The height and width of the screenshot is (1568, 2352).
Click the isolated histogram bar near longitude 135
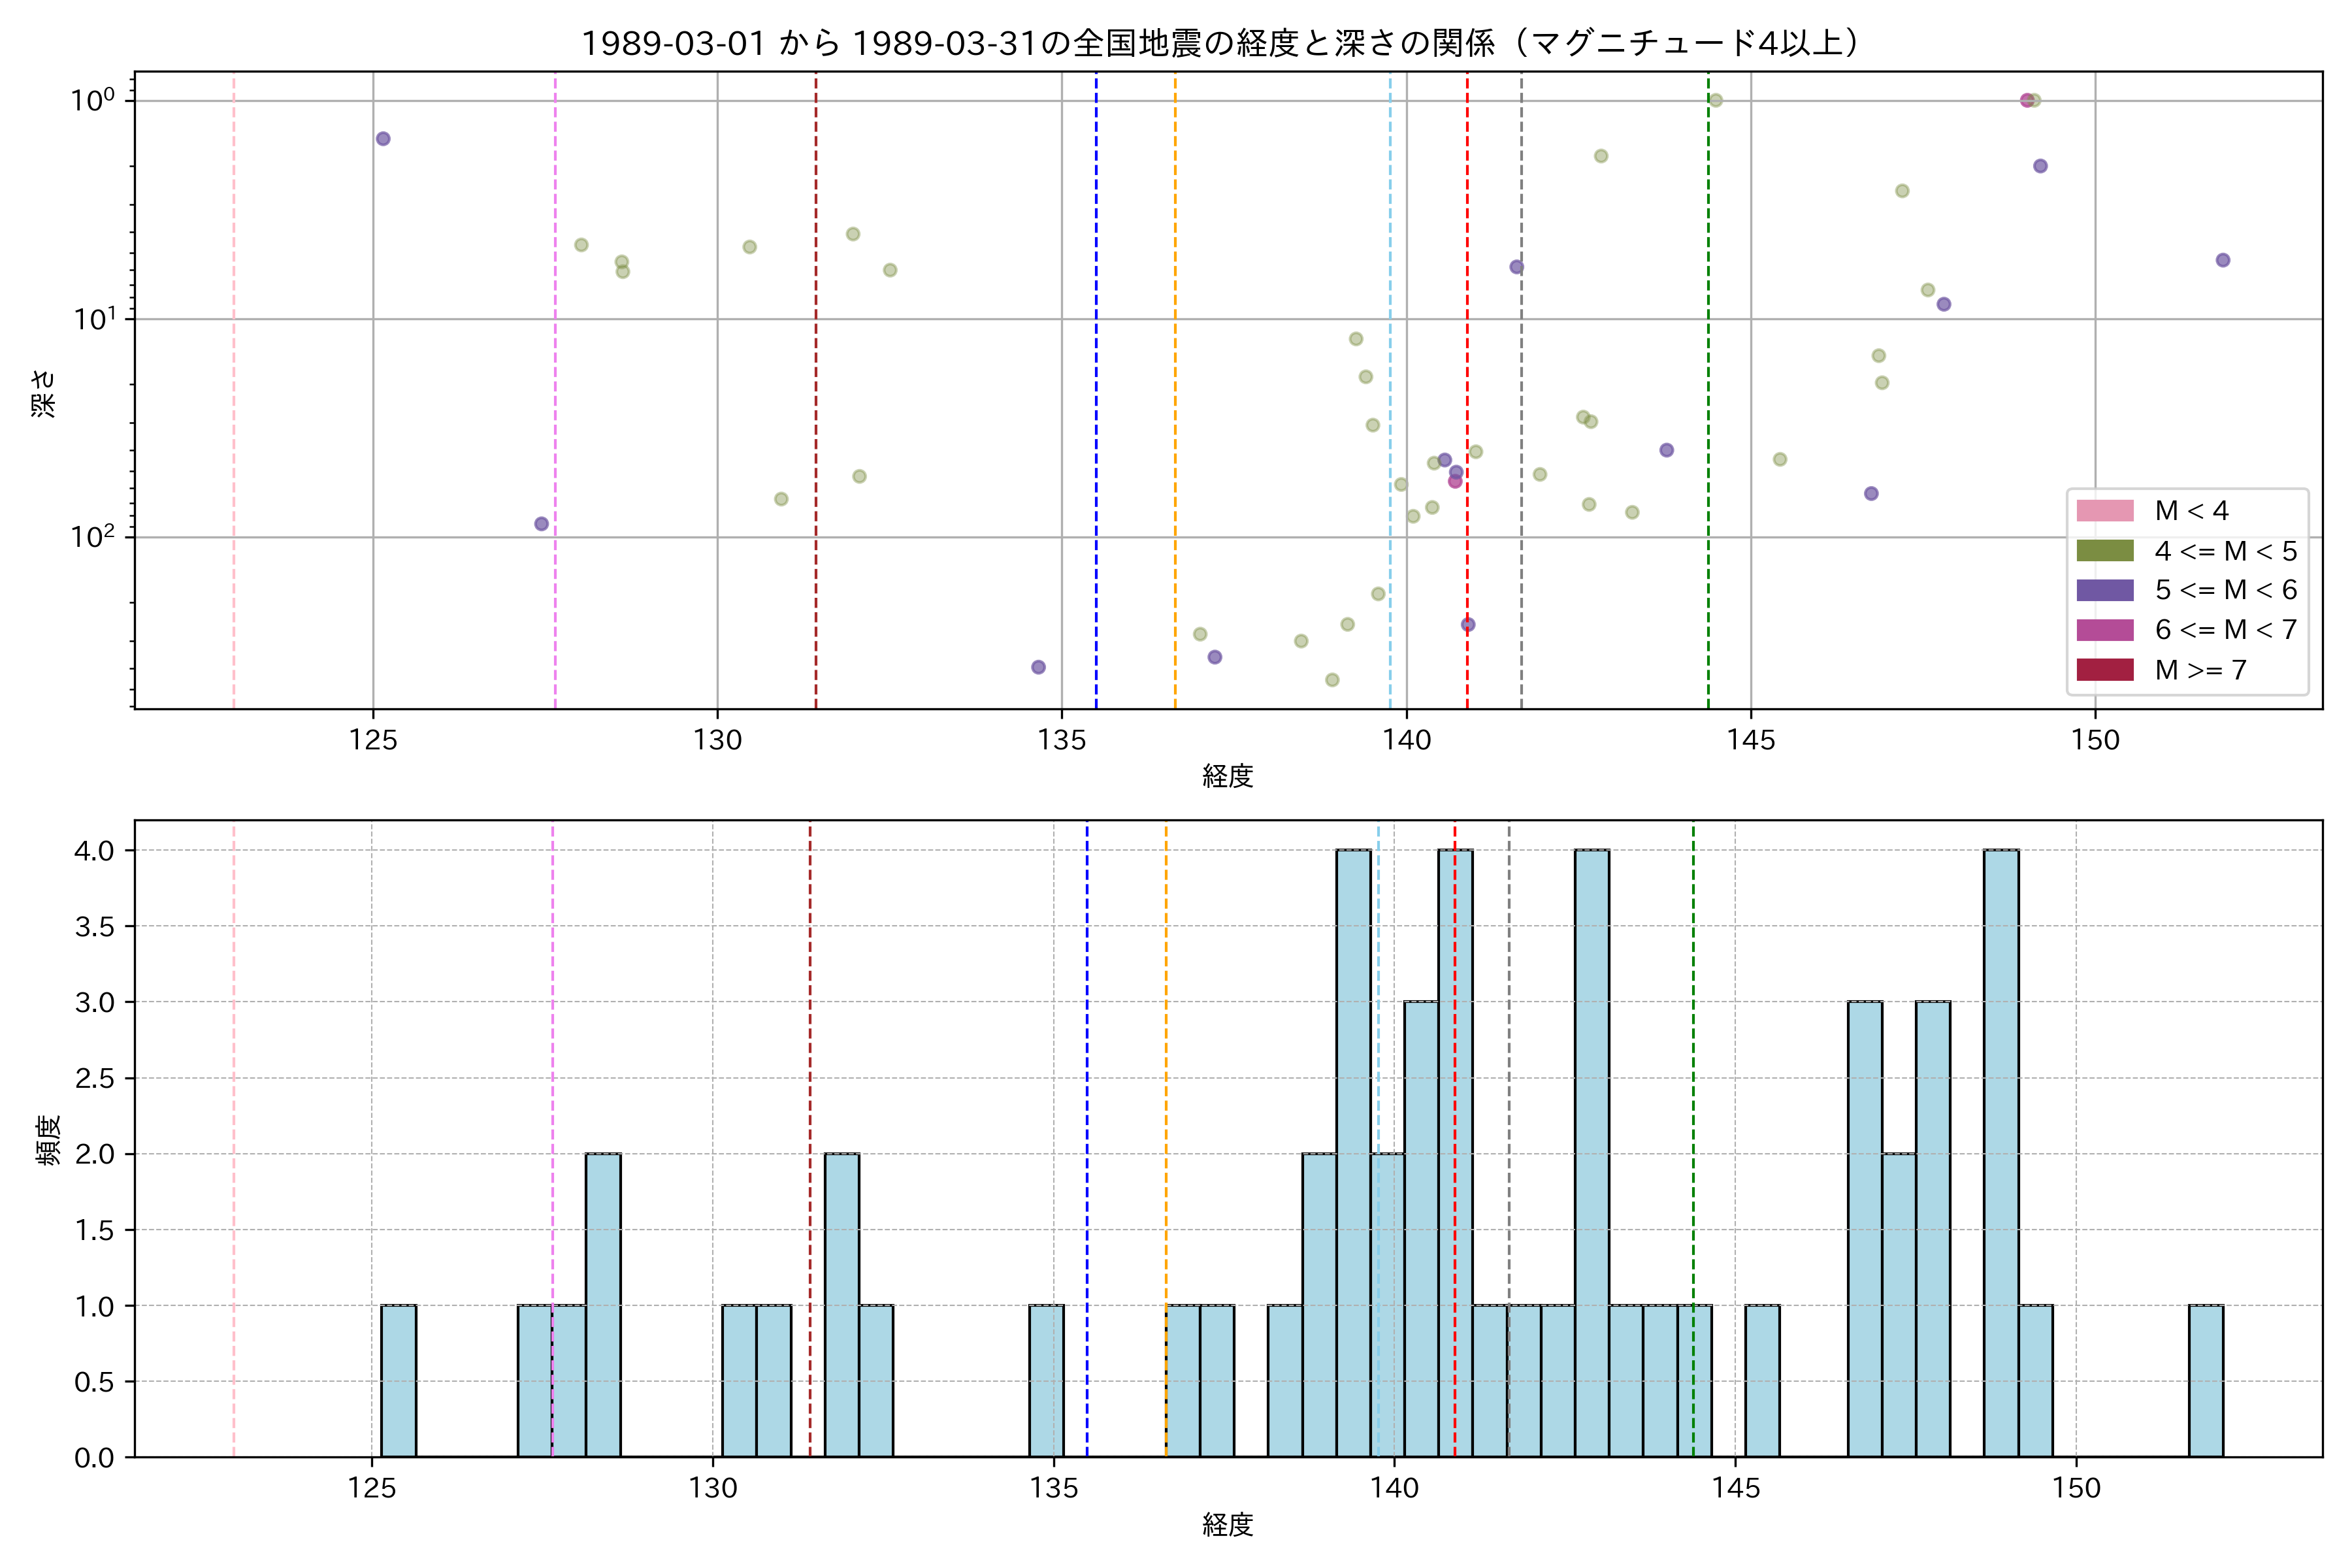[1047, 1380]
